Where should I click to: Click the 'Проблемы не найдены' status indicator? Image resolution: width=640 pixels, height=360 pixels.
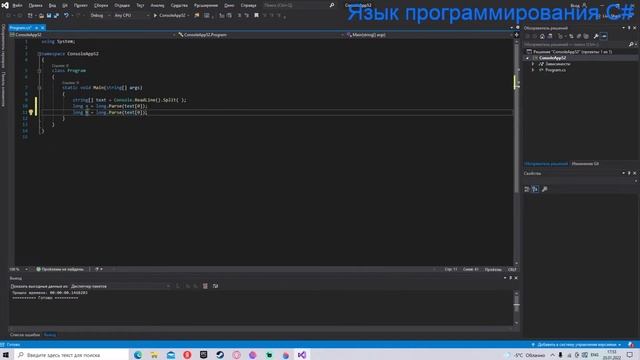coord(60,269)
